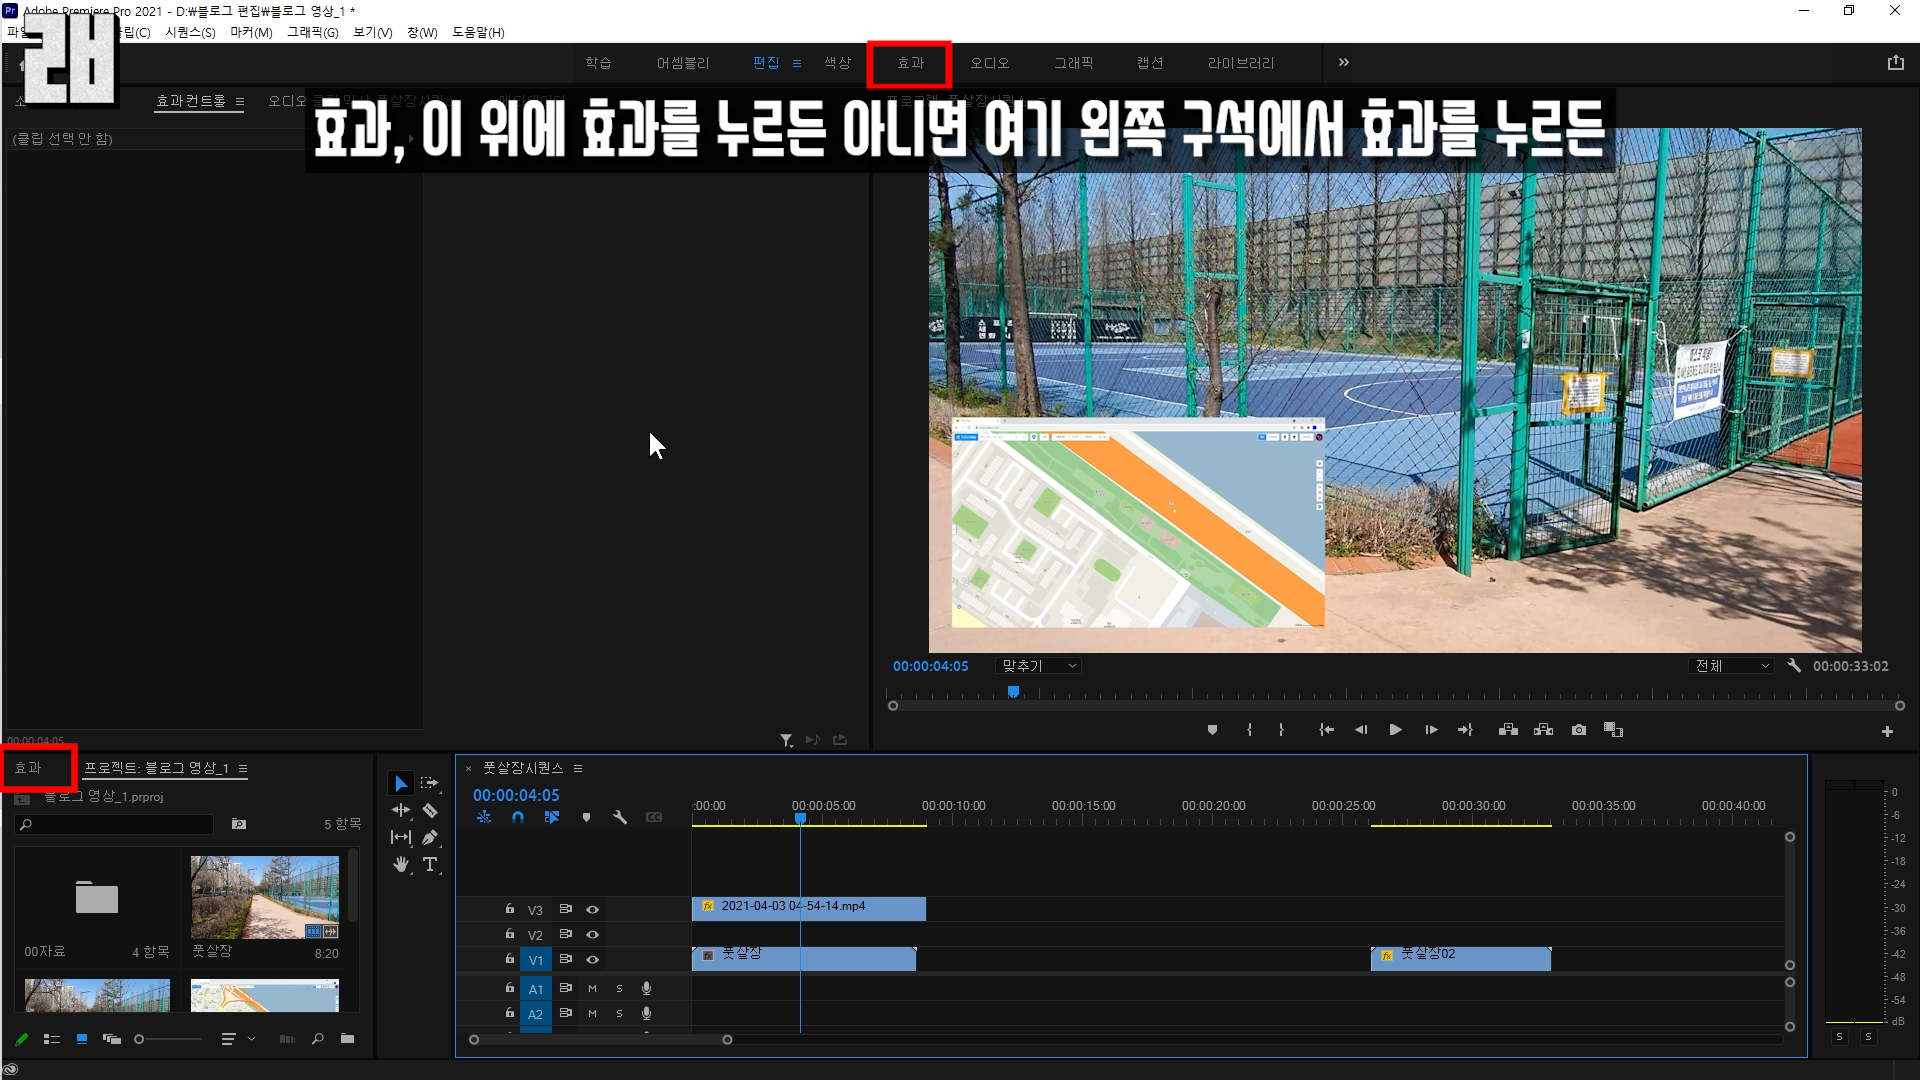The height and width of the screenshot is (1080, 1920).
Task: Click the Add Marker button in Program monitor
Action: click(x=1212, y=730)
